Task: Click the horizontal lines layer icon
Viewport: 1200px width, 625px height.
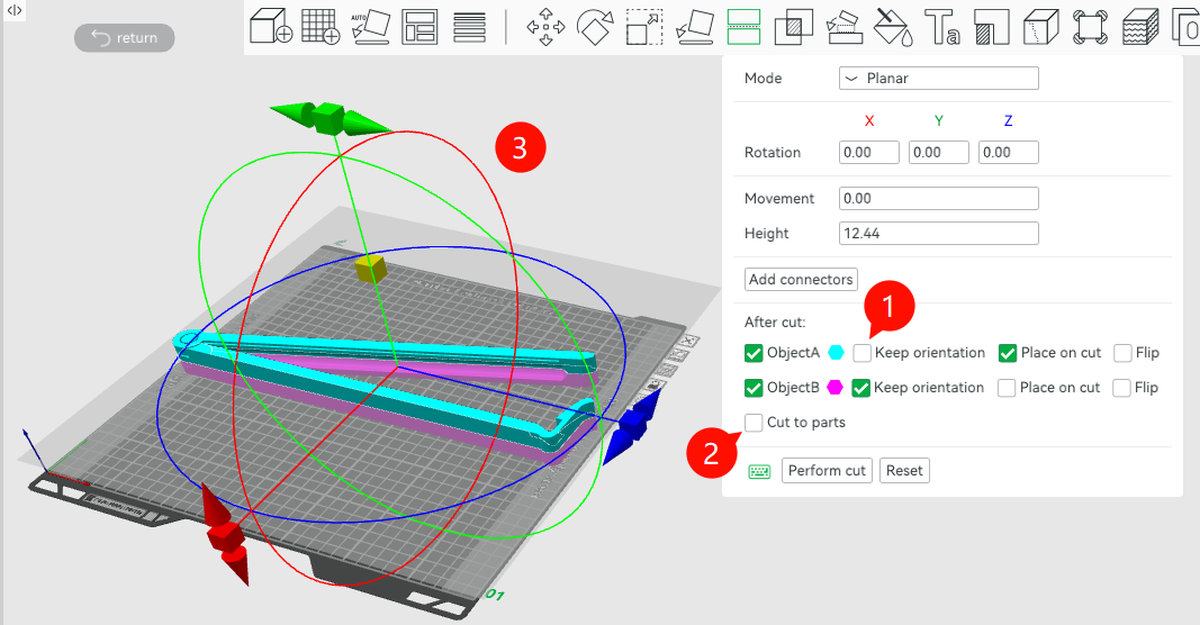Action: (x=470, y=26)
